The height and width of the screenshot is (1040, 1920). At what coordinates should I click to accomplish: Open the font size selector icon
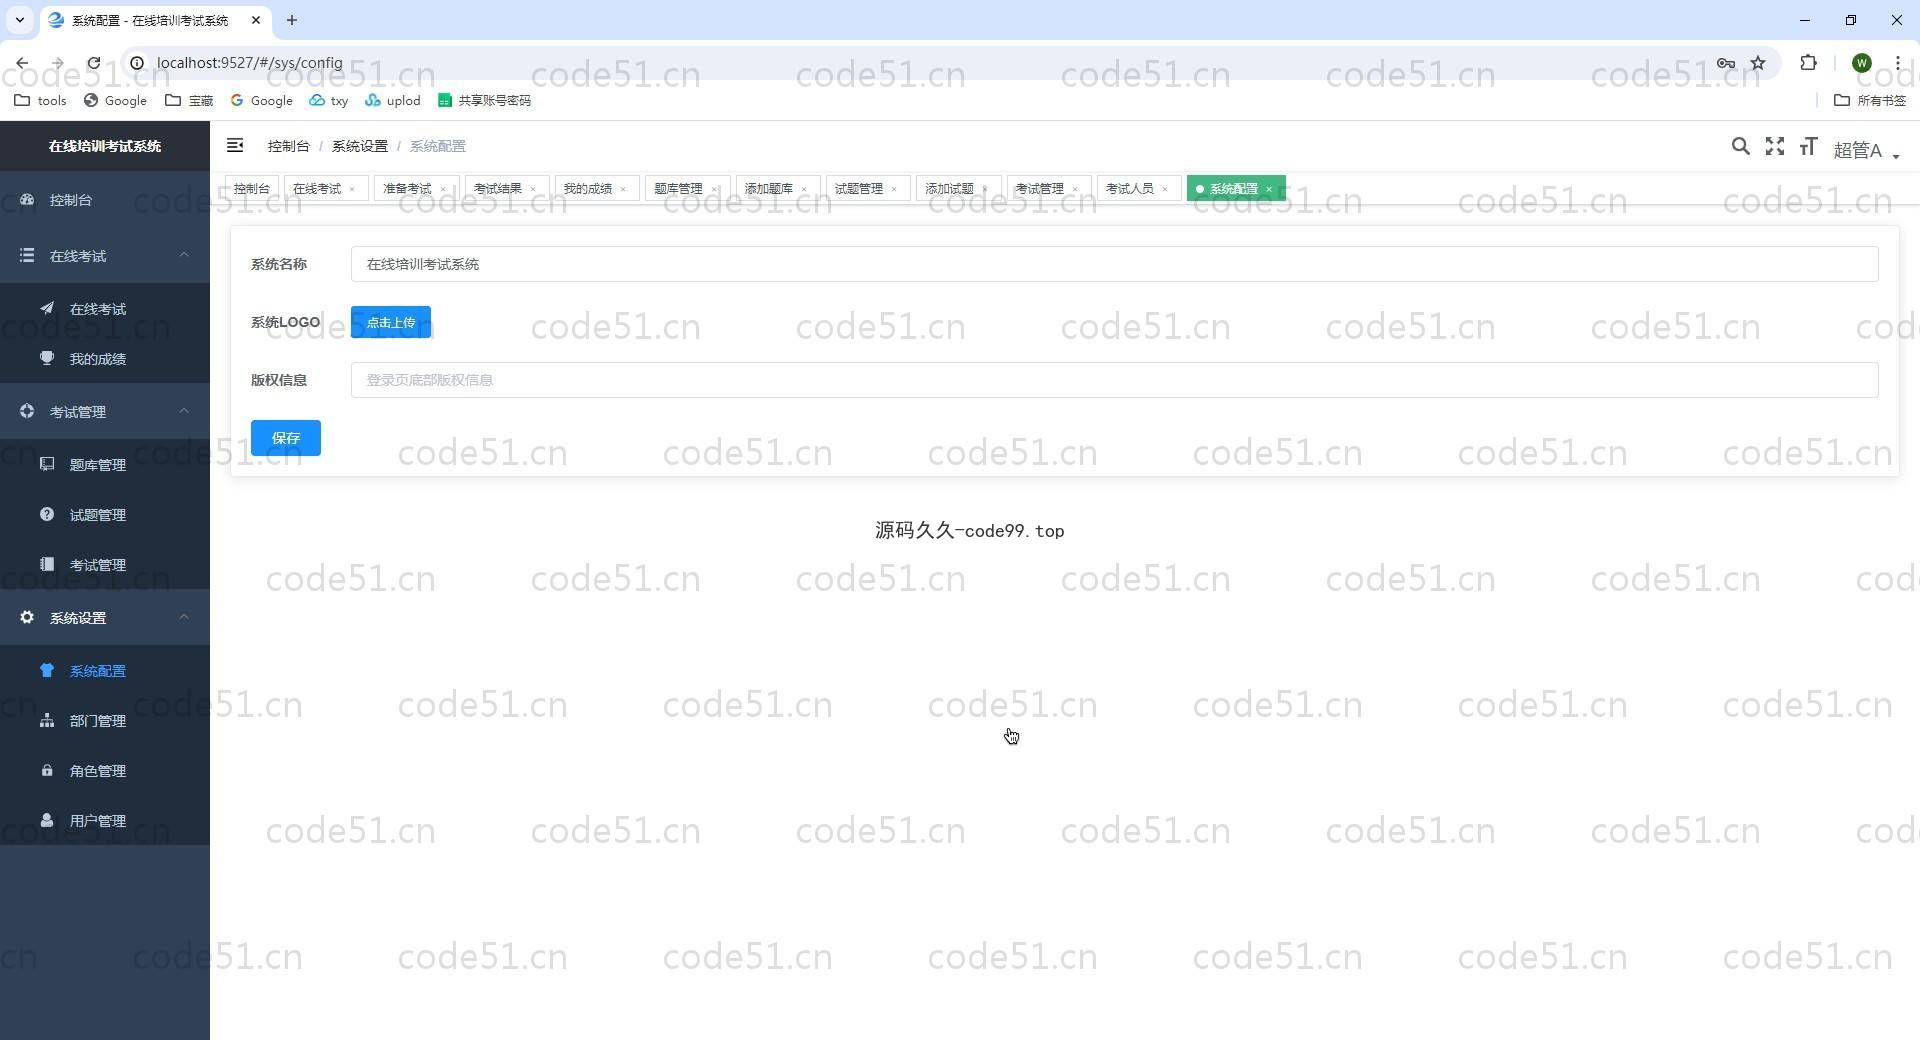coord(1808,147)
